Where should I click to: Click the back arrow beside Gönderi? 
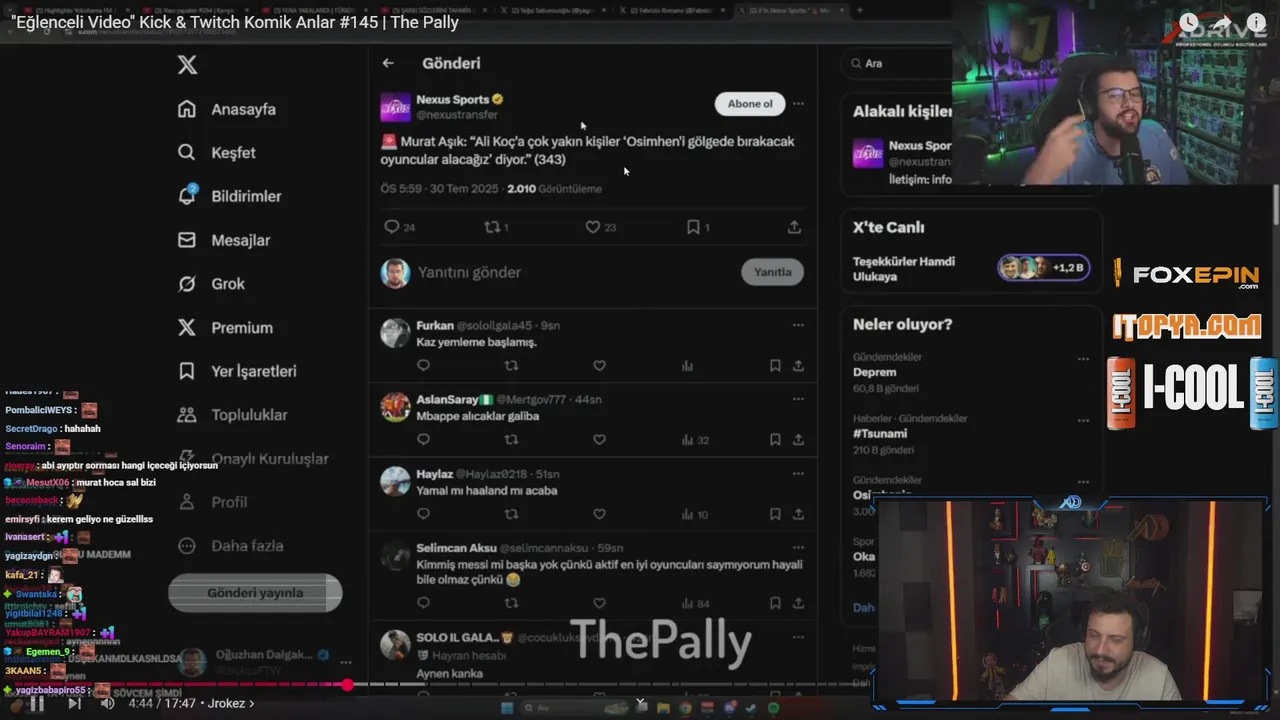388,63
